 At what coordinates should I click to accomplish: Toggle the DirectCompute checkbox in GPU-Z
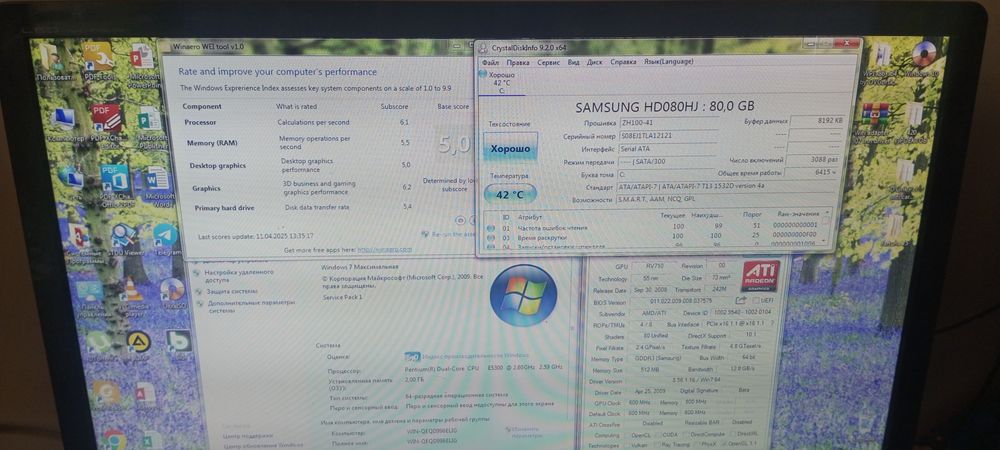pyautogui.click(x=688, y=434)
